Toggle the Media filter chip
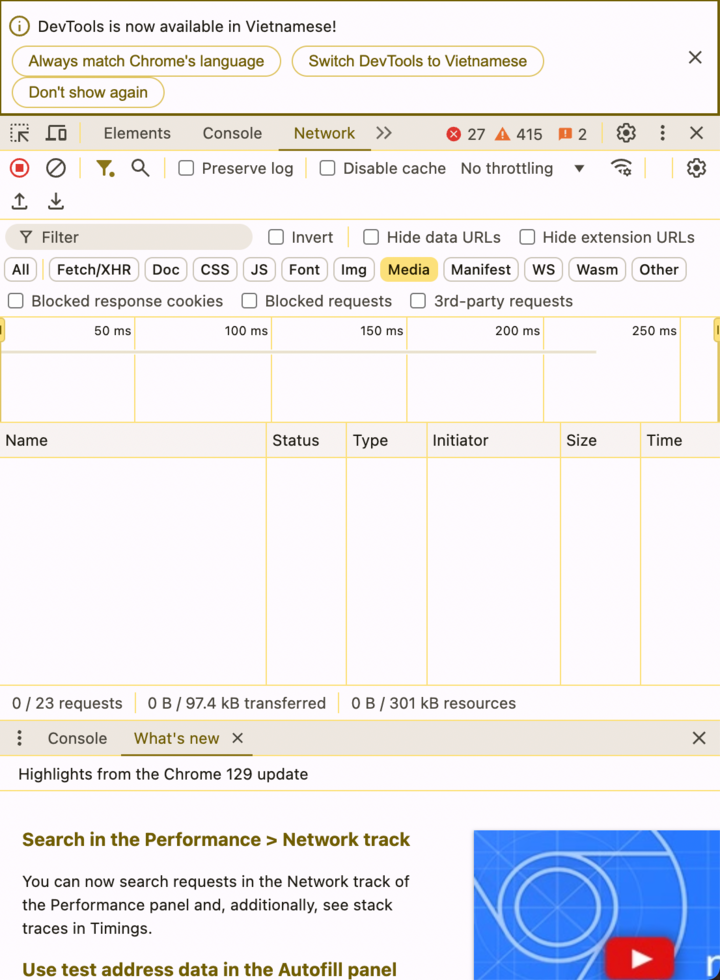The image size is (720, 980). click(x=409, y=269)
